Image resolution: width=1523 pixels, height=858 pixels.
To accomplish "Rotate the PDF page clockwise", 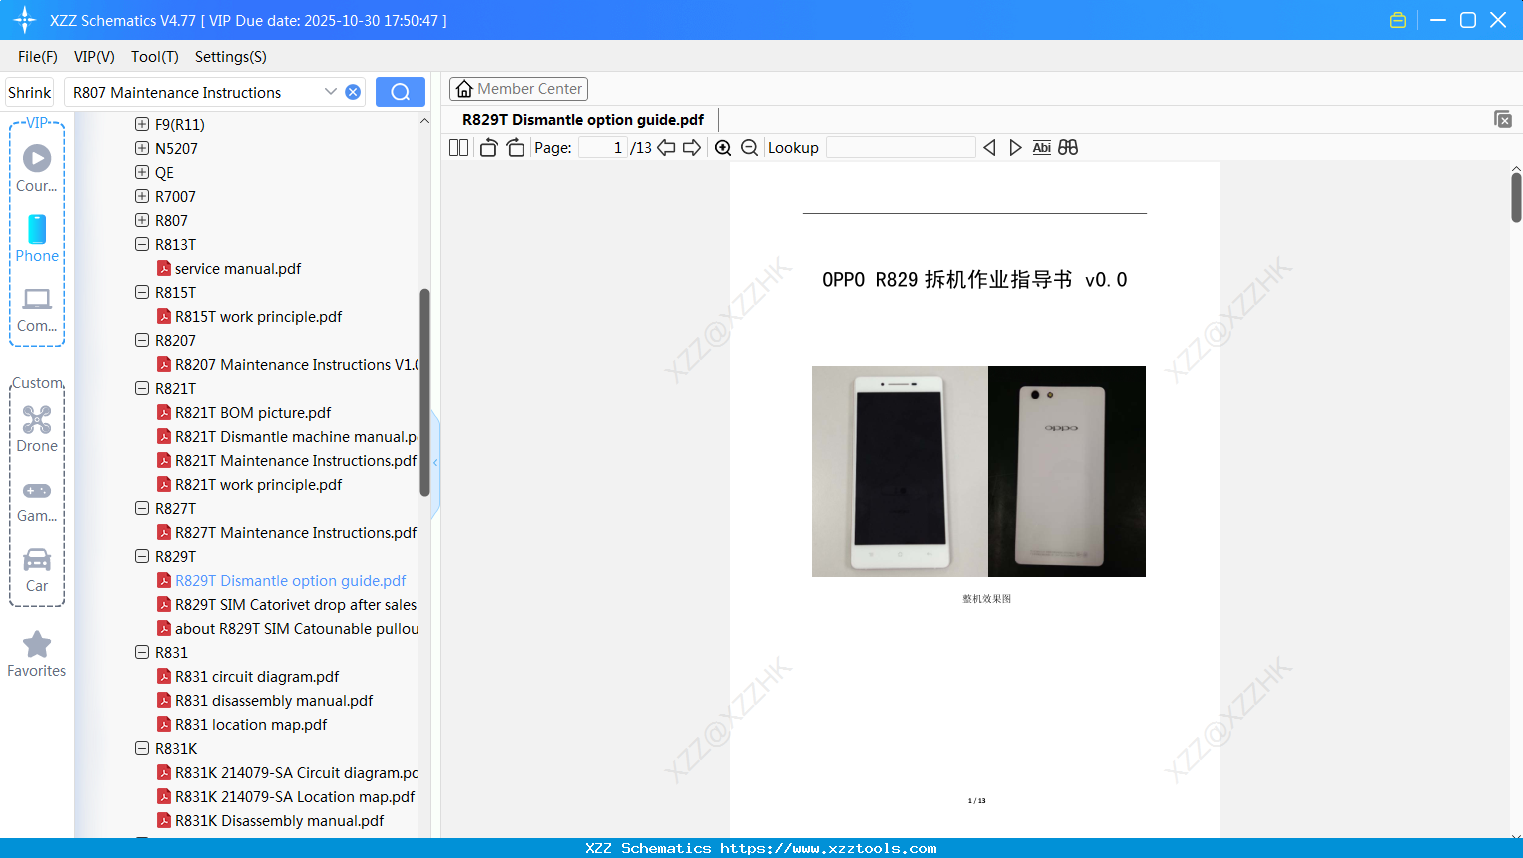I will [515, 147].
